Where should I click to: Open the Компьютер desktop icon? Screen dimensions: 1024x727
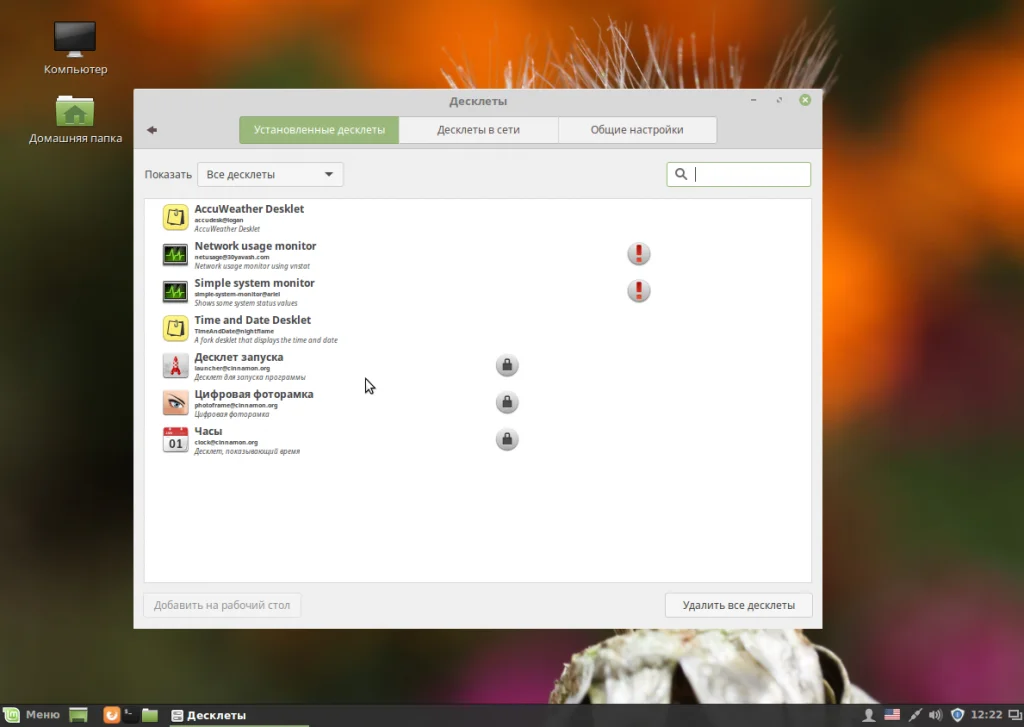pyautogui.click(x=75, y=48)
